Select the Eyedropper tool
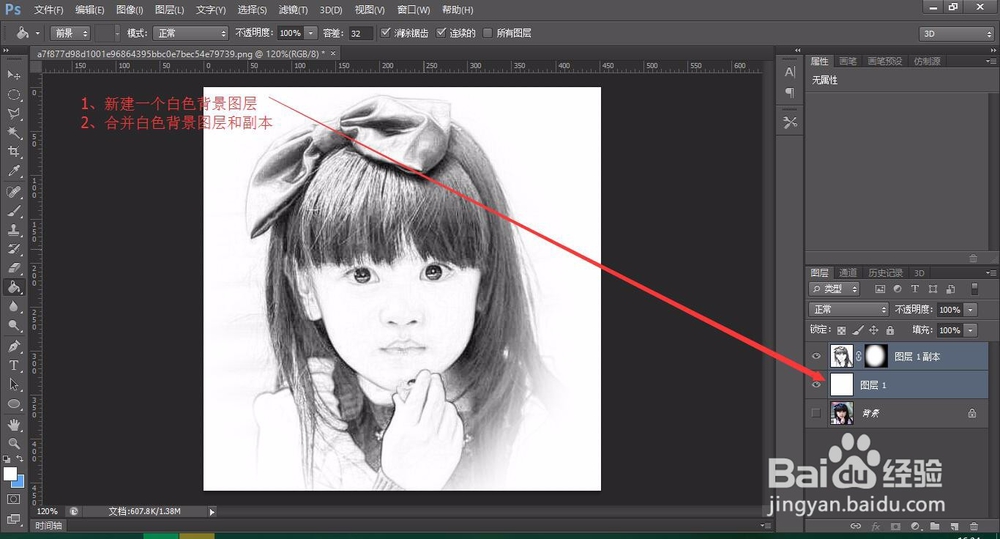This screenshot has height=539, width=1000. (x=13, y=171)
